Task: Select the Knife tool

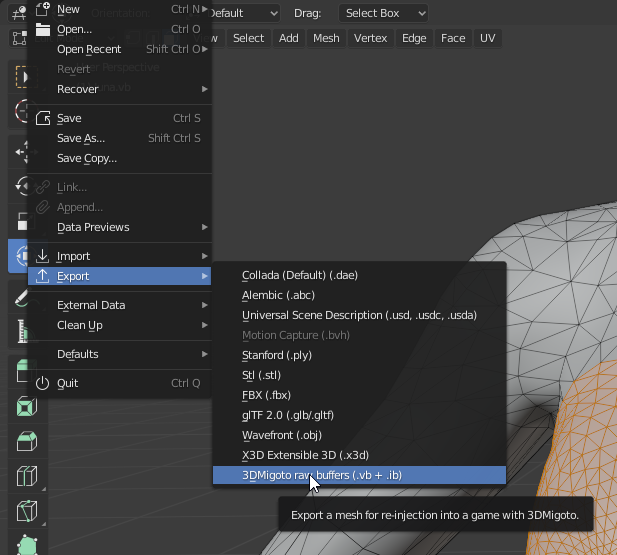Action: tap(27, 511)
